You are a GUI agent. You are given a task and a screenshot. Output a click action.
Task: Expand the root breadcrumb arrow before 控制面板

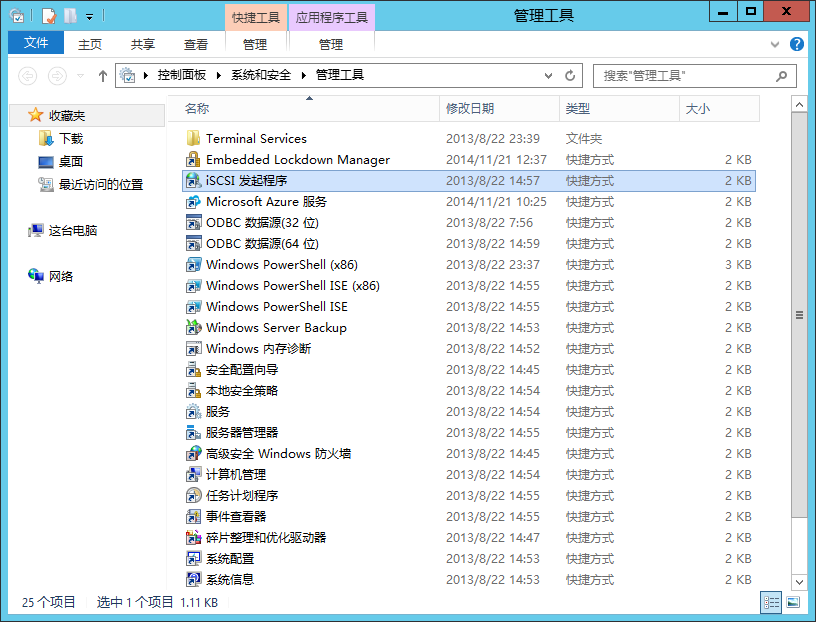coord(146,75)
